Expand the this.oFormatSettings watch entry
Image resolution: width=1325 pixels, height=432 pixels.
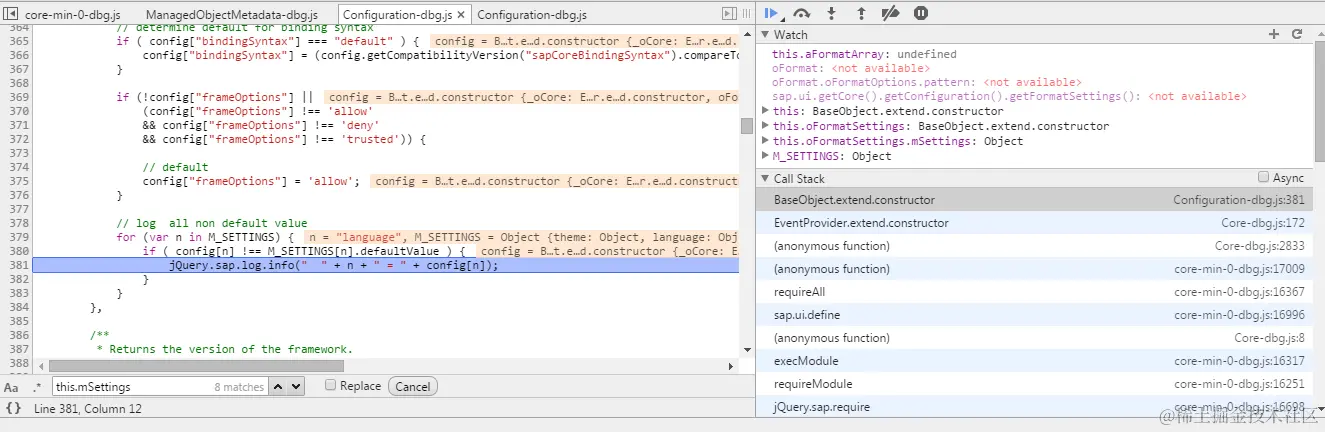click(766, 126)
